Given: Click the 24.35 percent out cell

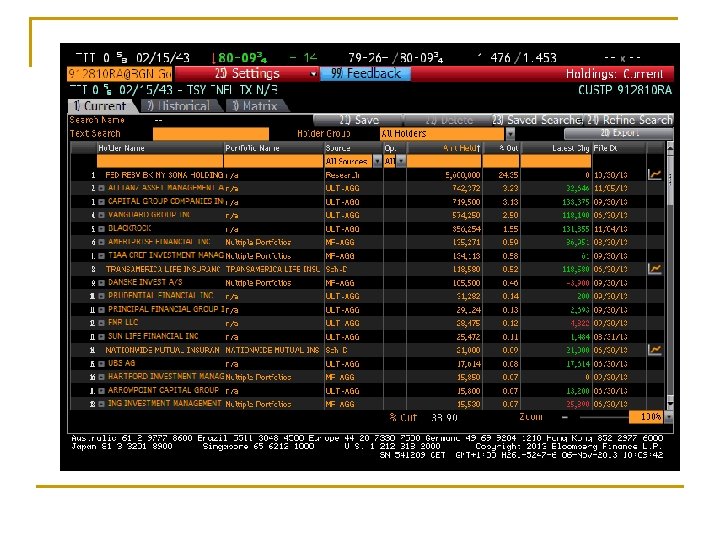Looking at the screenshot, I should point(508,175).
